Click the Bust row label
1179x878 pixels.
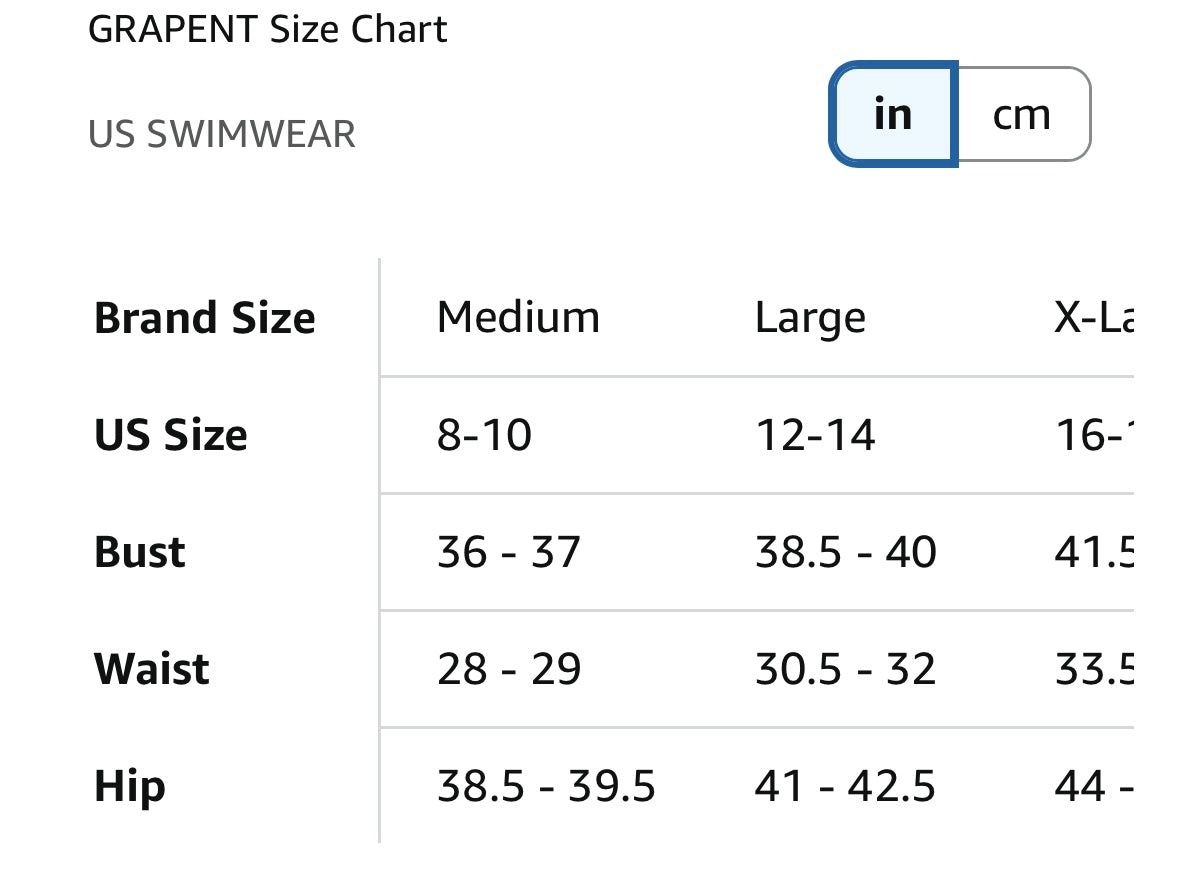tap(137, 551)
